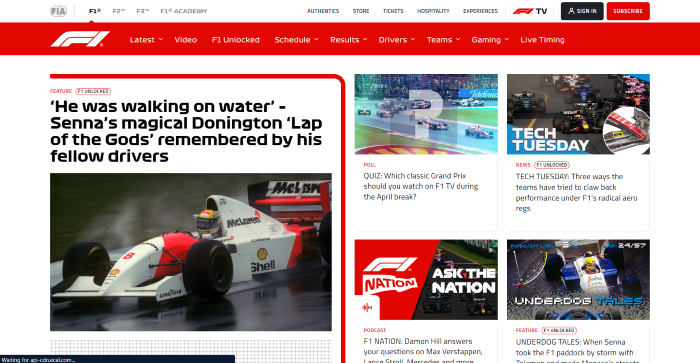Expand the Schedule dropdown menu
Screen dimensions: 700x363
point(296,40)
